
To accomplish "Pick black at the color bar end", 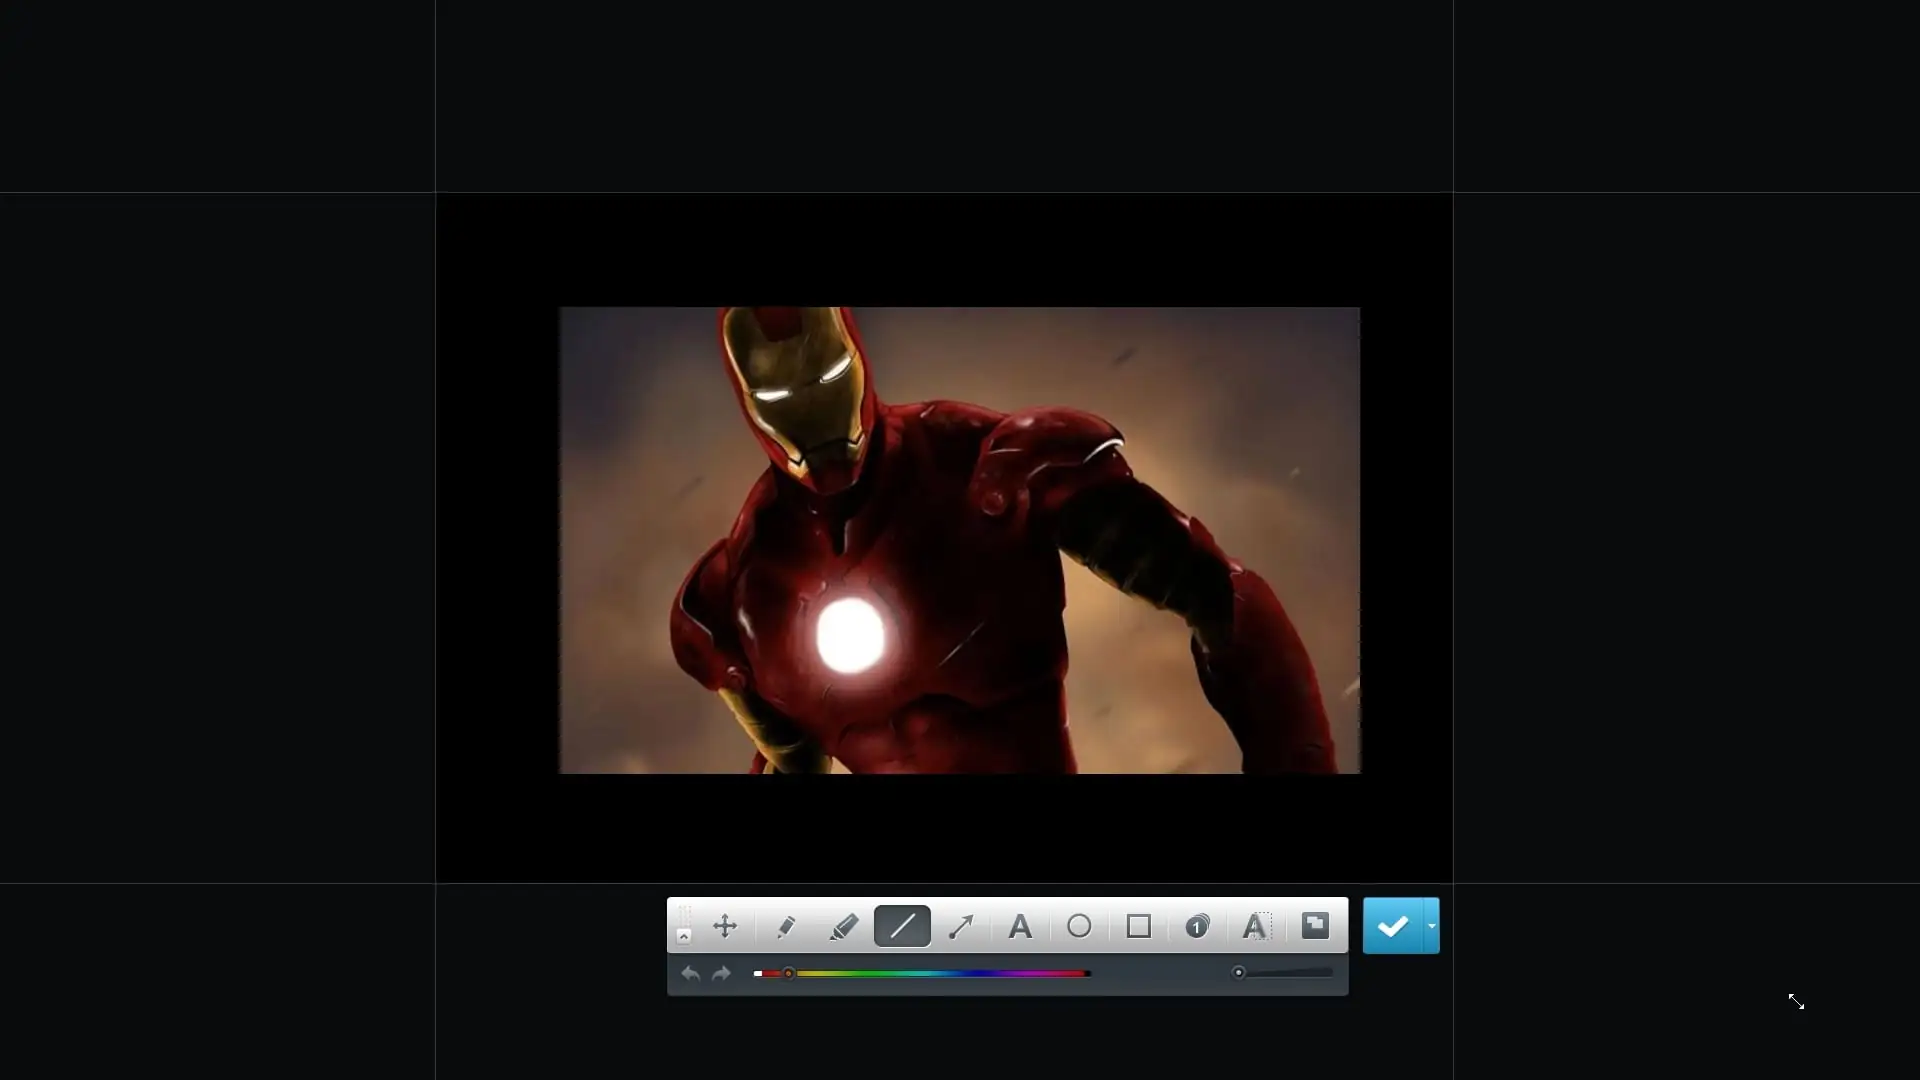I will point(1088,973).
